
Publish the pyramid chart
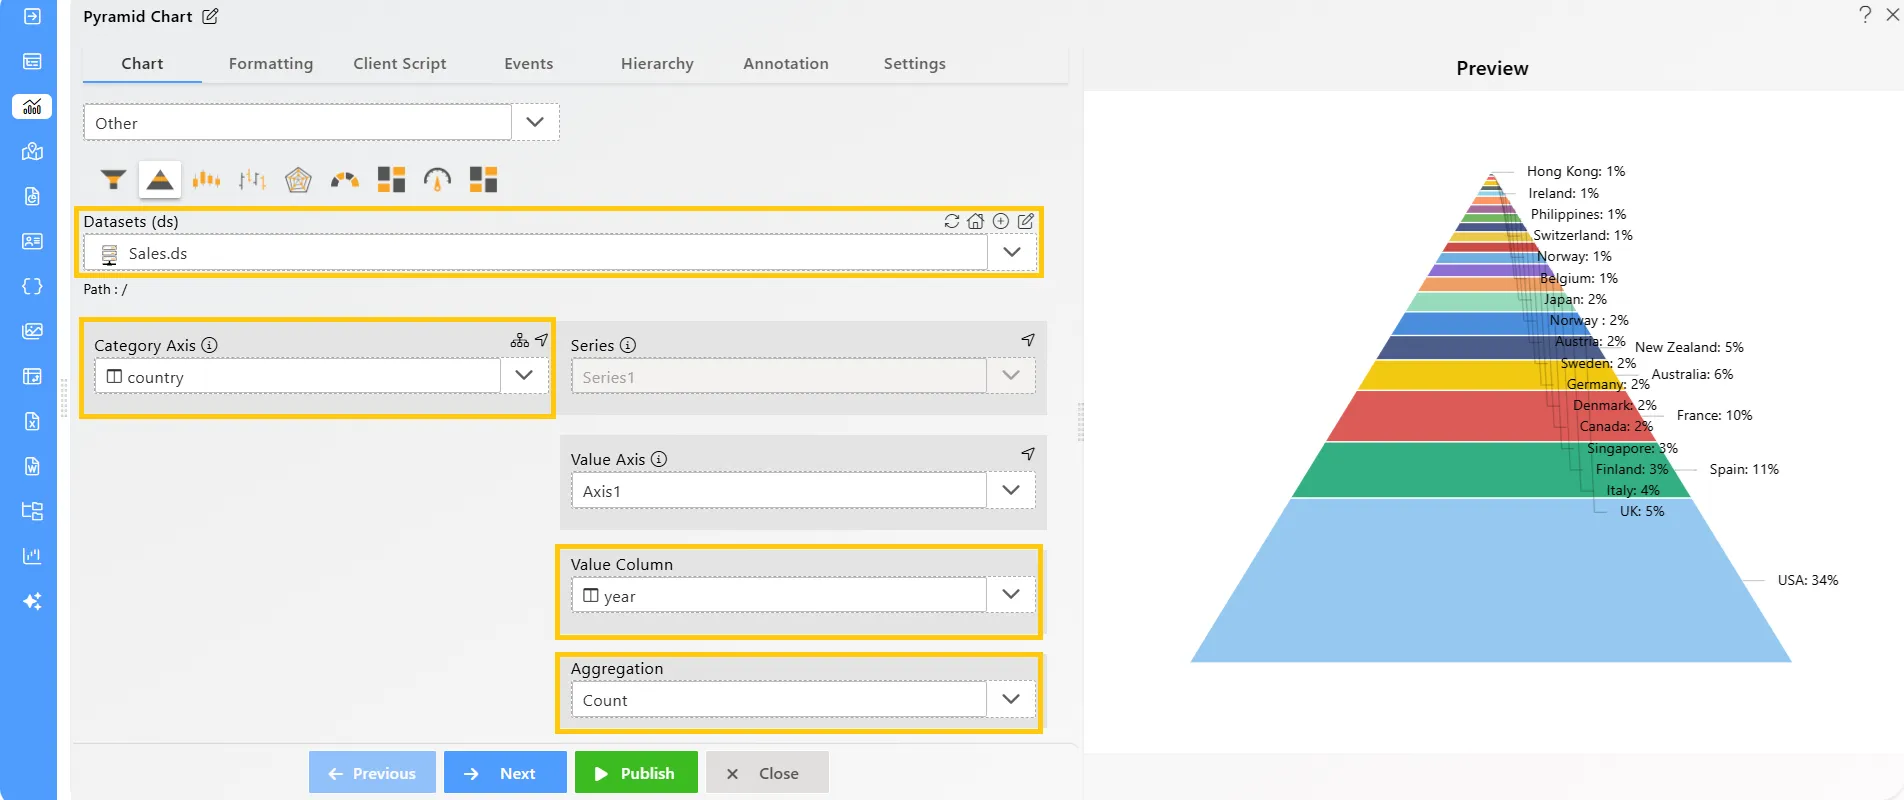click(x=636, y=773)
